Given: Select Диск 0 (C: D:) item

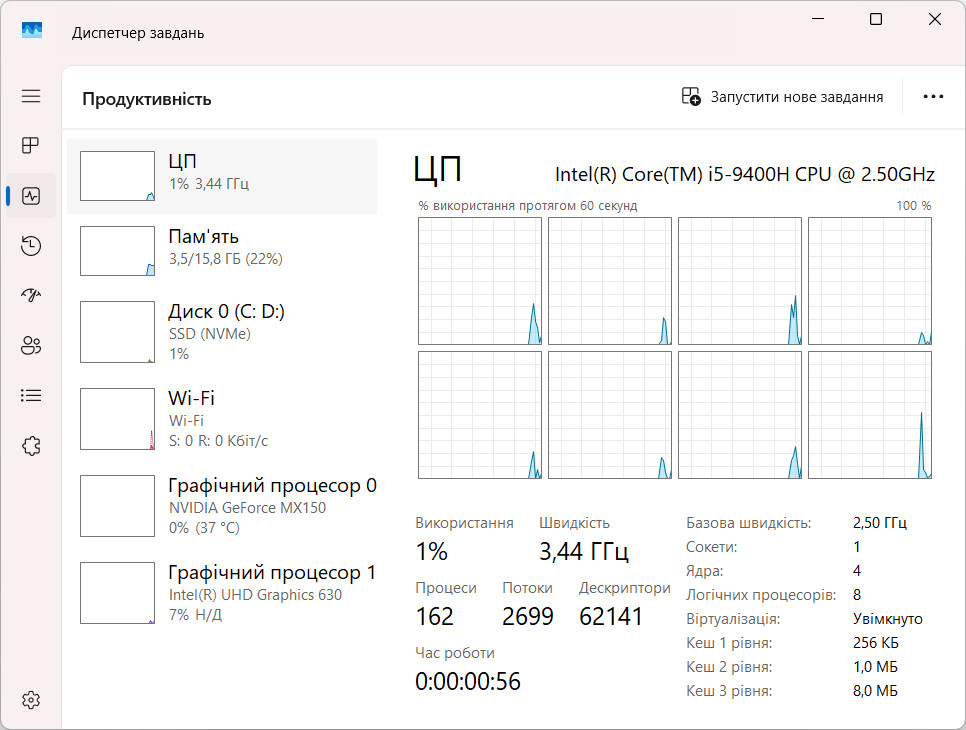Looking at the screenshot, I should coord(222,332).
